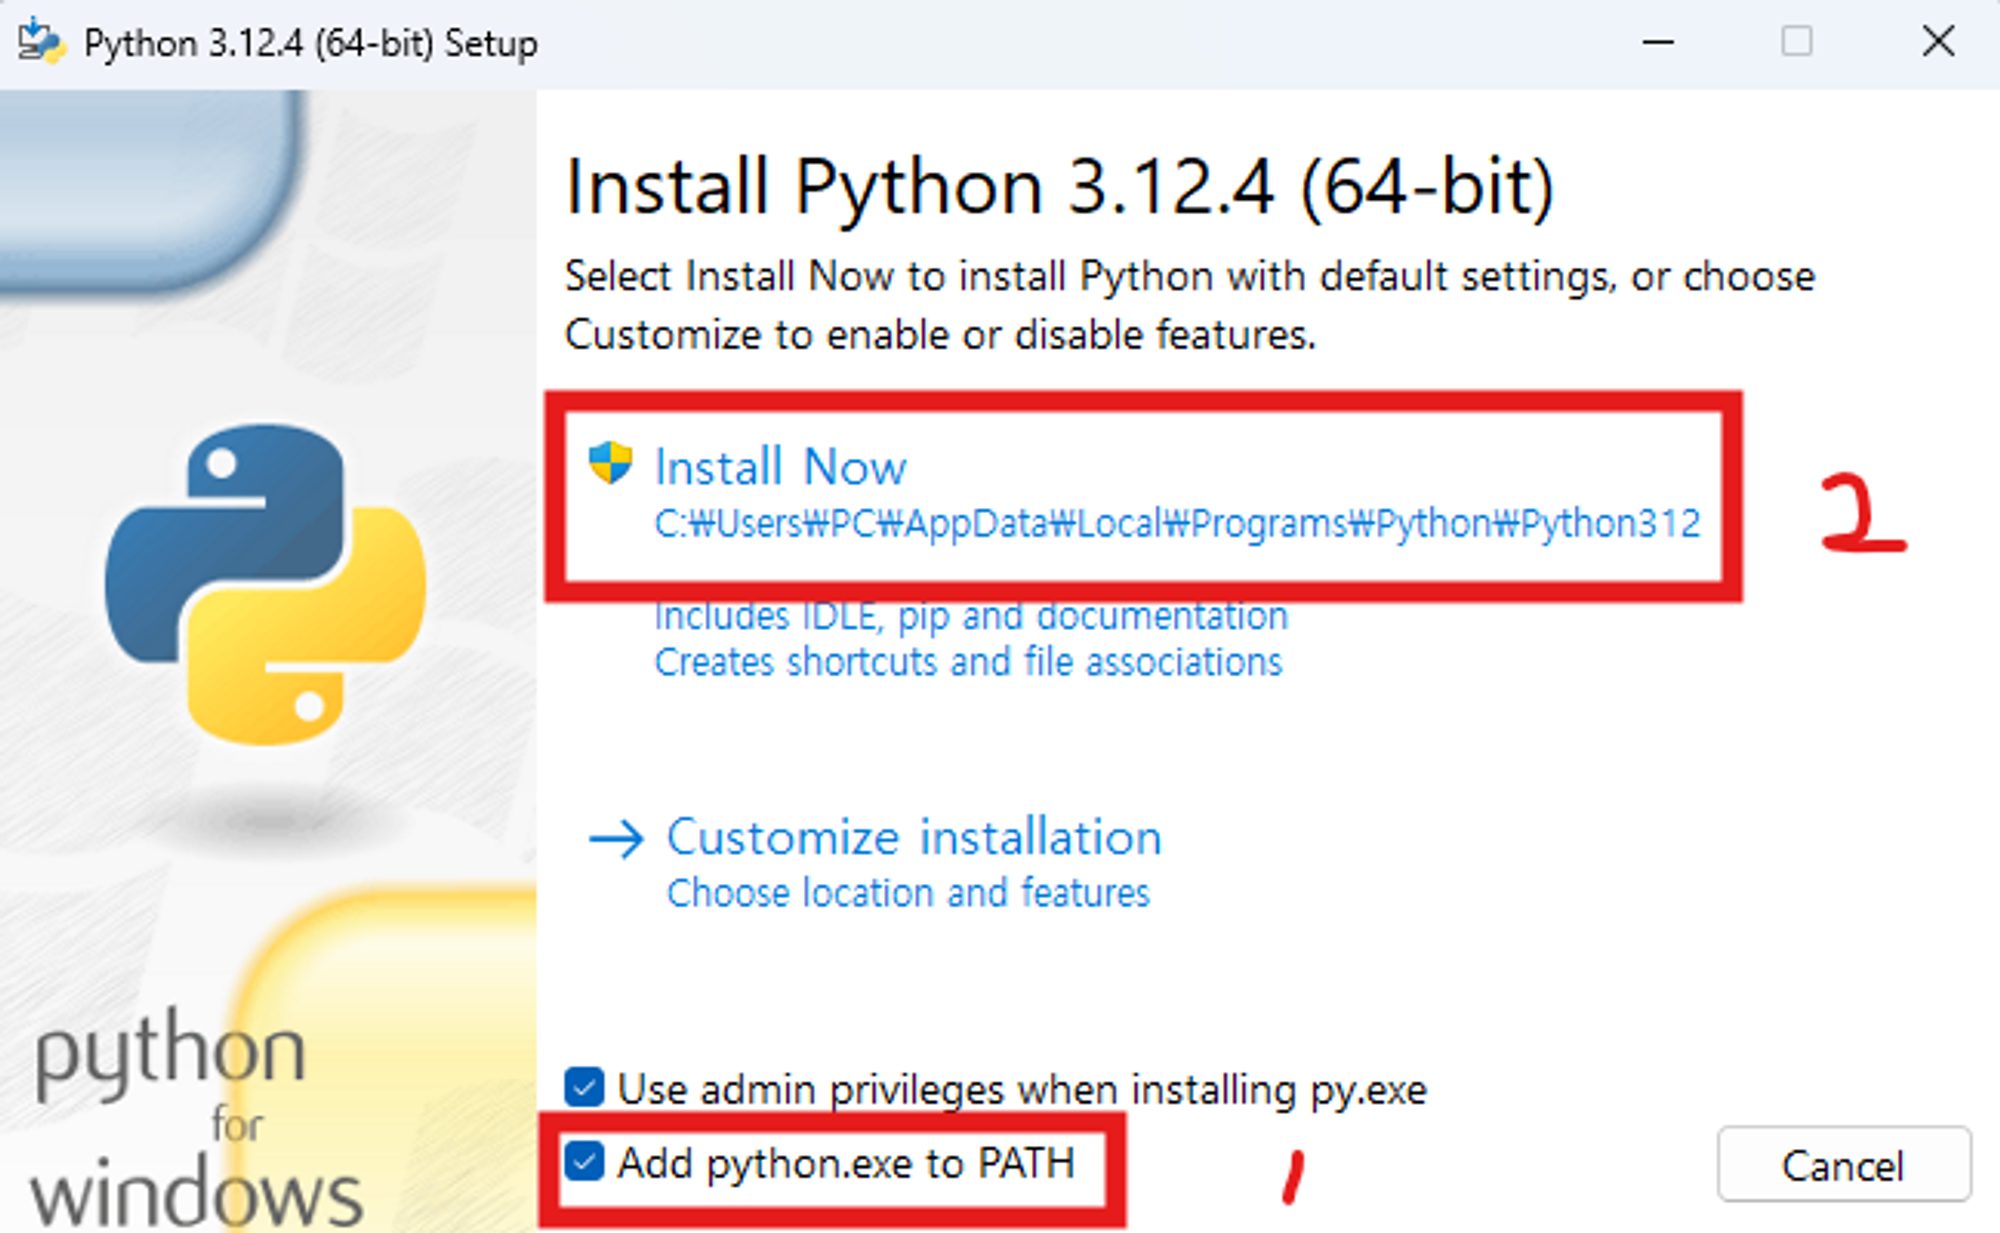Minimize the Python Setup window
Viewport: 2000px width, 1233px height.
coord(1657,42)
